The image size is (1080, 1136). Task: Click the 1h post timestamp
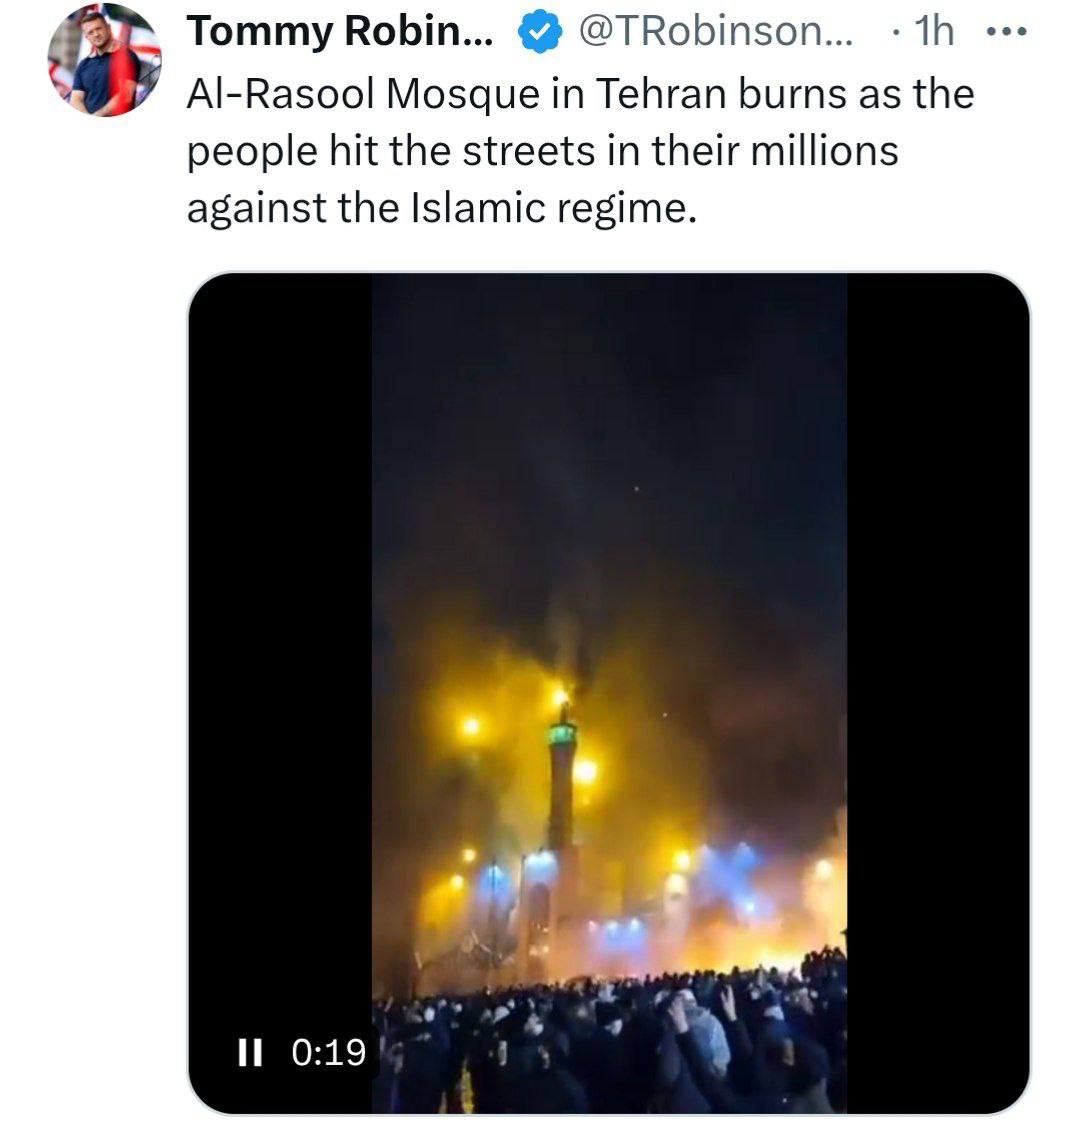934,32
